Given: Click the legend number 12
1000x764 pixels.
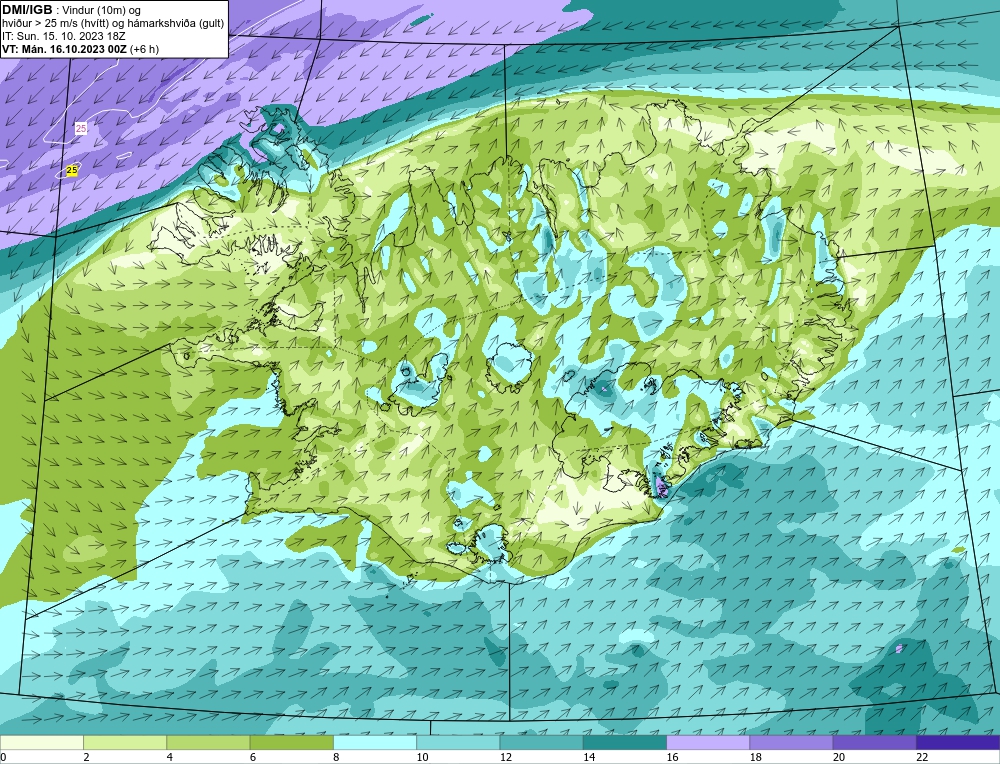Looking at the screenshot, I should (x=505, y=757).
